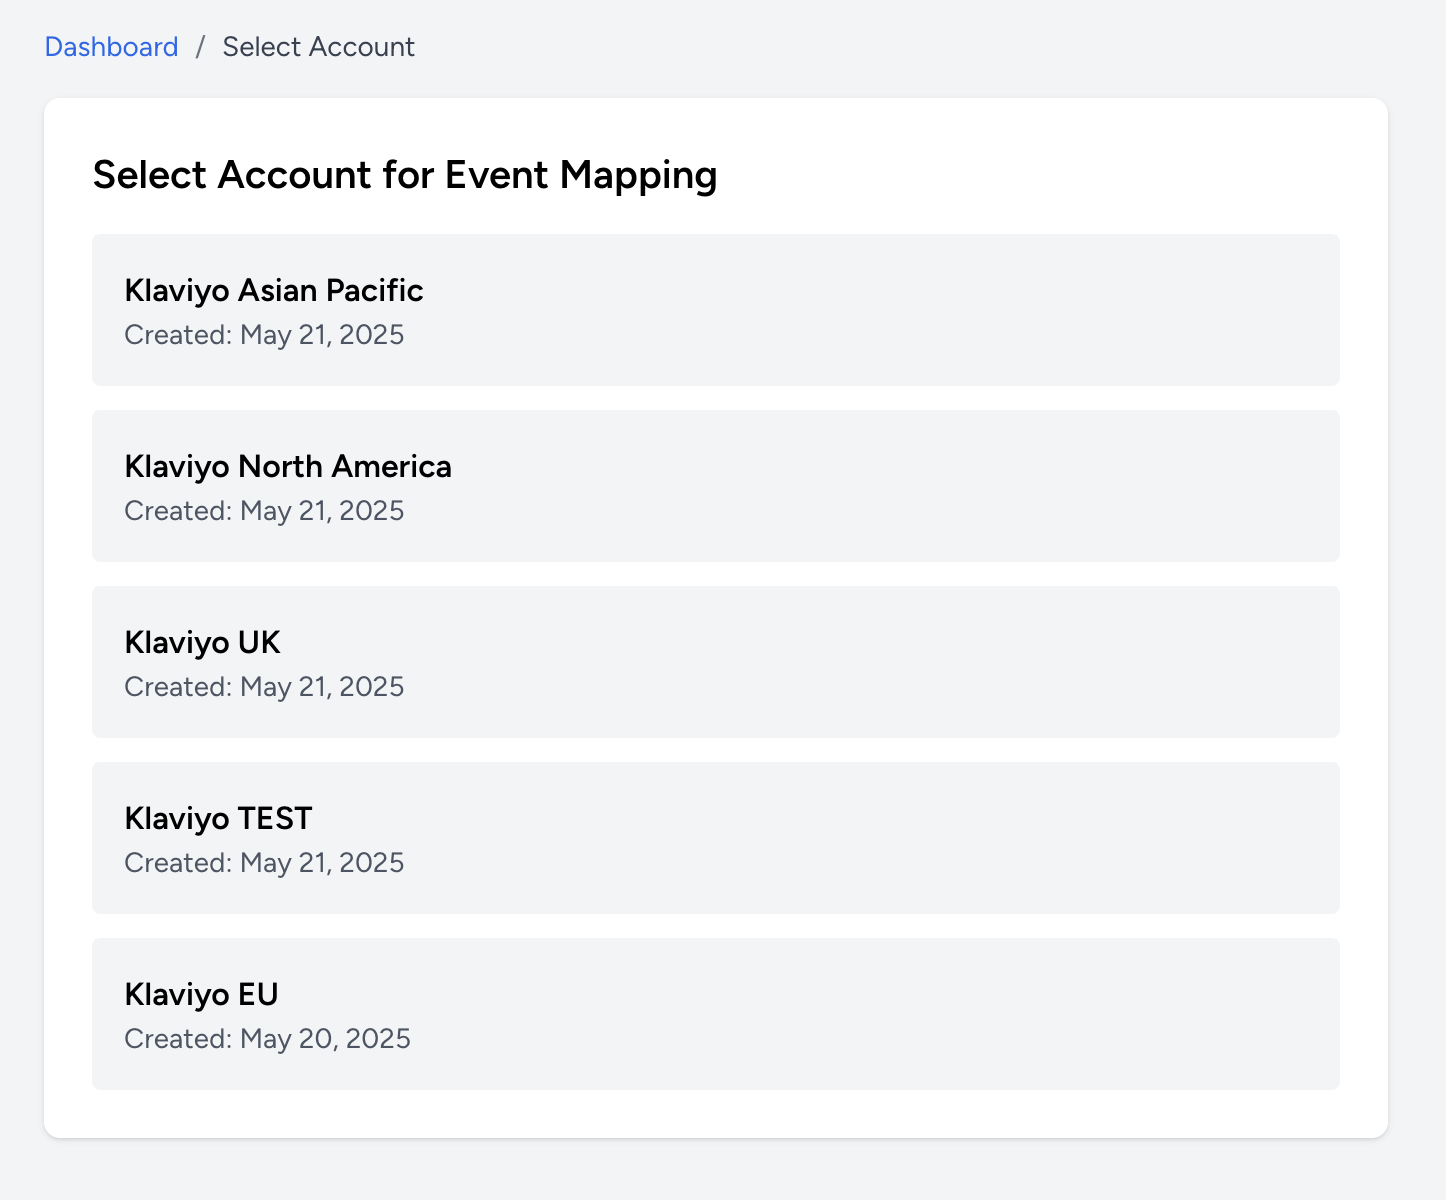Pick the Klaviyo TEST account card
Image resolution: width=1446 pixels, height=1200 pixels.
click(x=715, y=838)
